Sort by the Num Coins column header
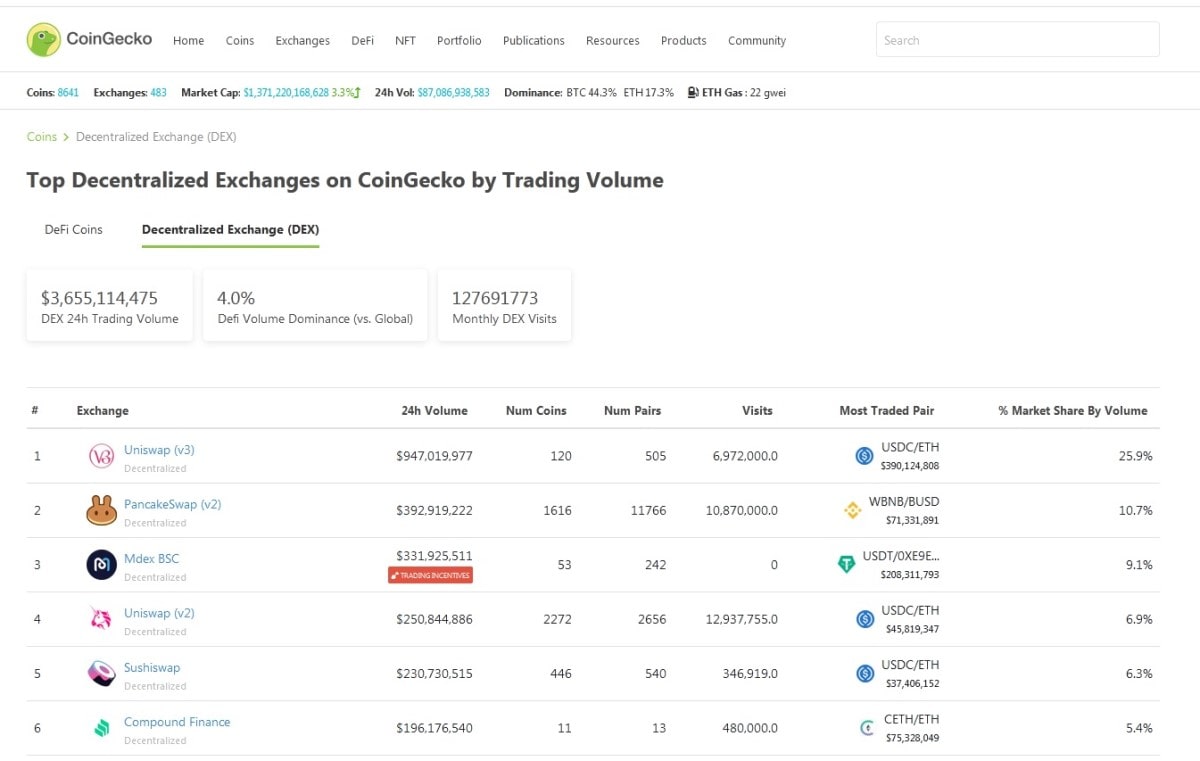Image resolution: width=1200 pixels, height=761 pixels. click(536, 410)
